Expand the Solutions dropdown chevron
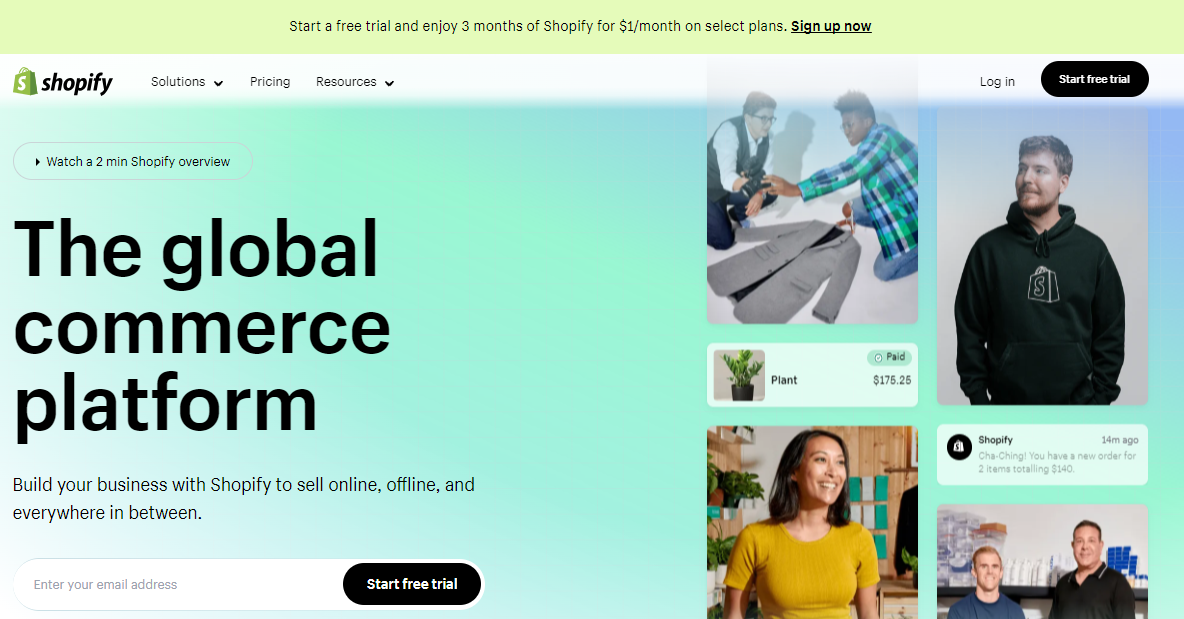Viewport: 1184px width, 619px height. coord(218,83)
